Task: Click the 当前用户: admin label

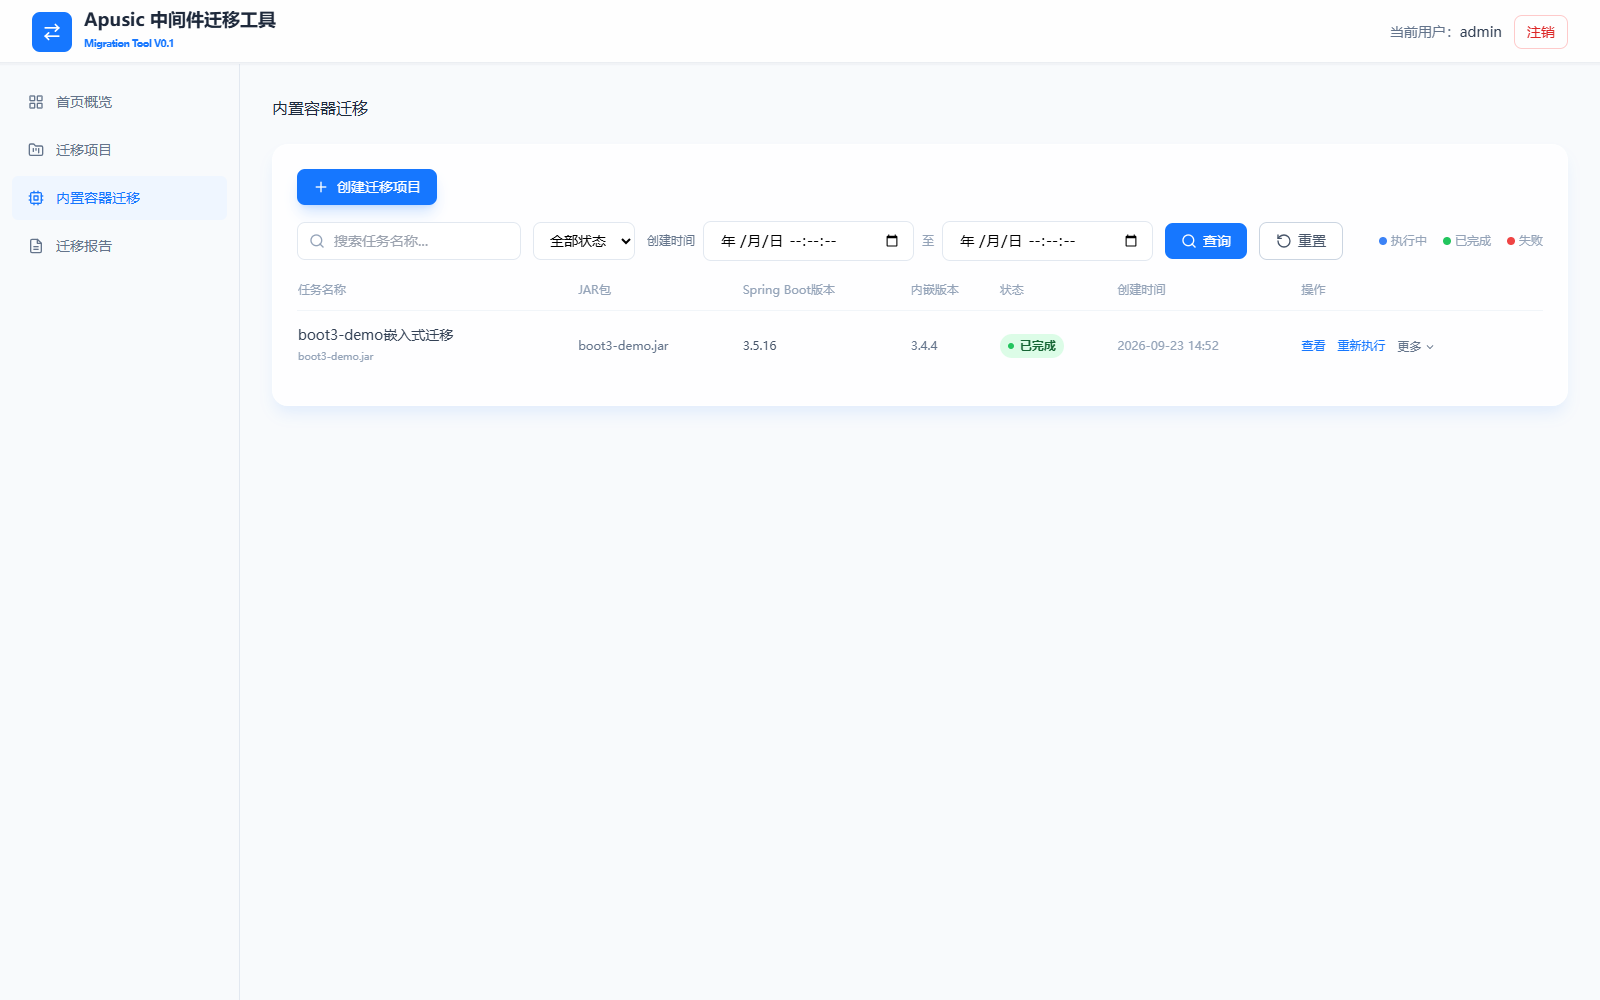Action: tap(1445, 32)
